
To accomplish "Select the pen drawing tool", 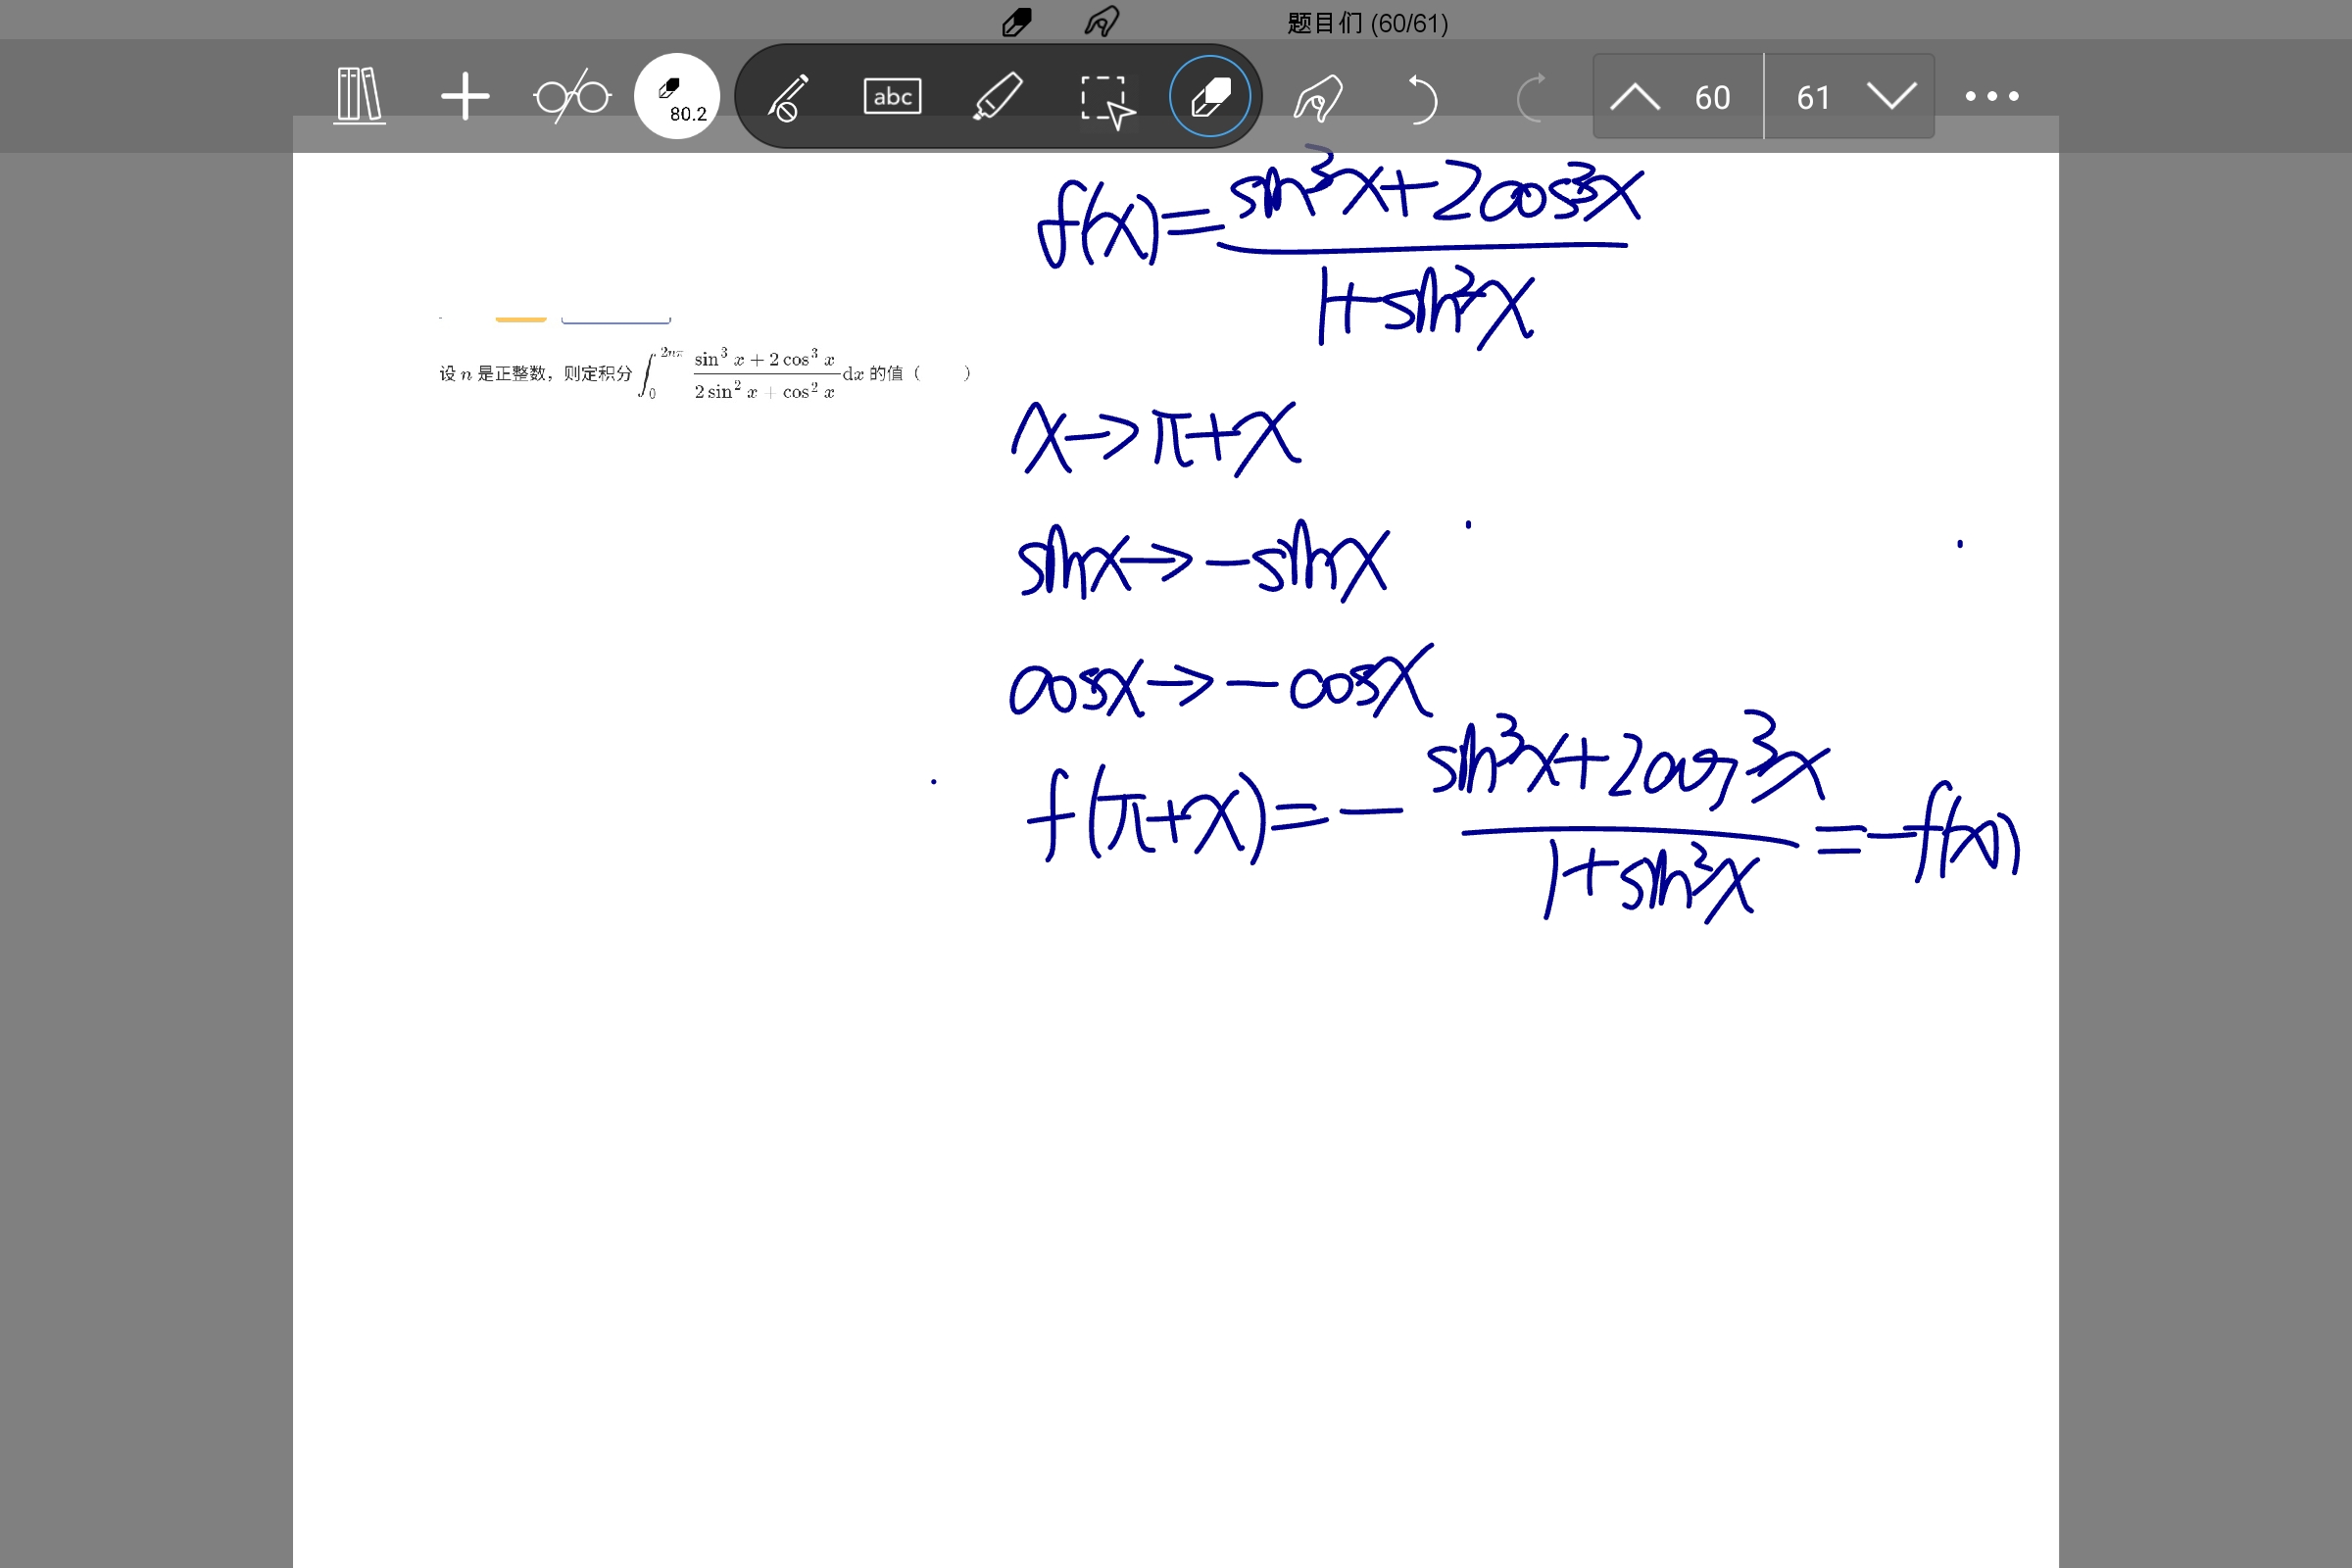I will point(787,97).
